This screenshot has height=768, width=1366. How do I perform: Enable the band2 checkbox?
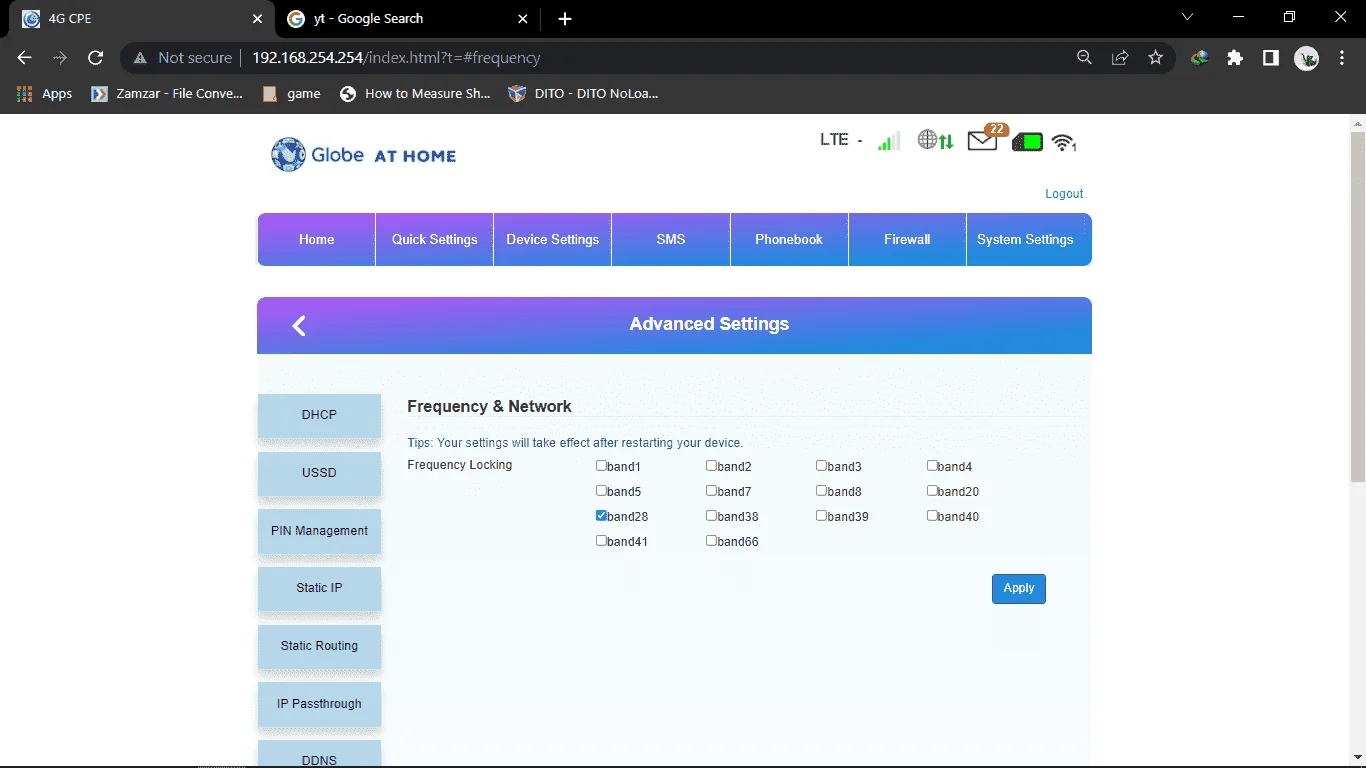point(711,465)
